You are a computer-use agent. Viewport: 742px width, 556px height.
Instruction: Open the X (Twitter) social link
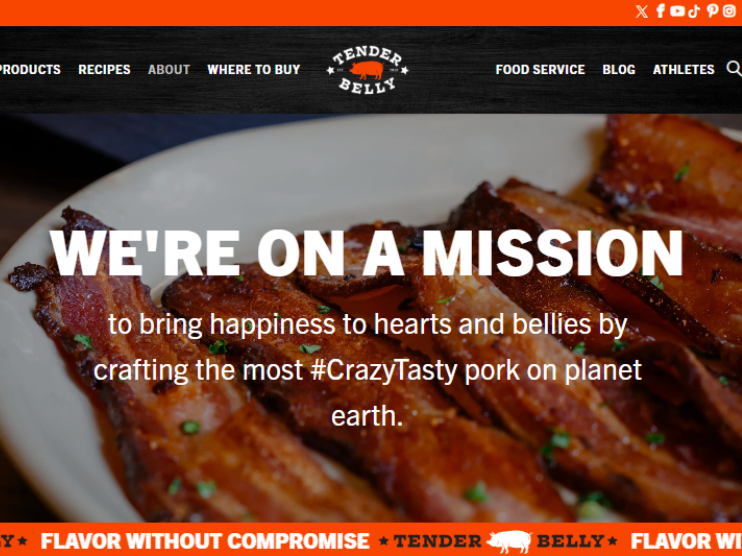[x=642, y=11]
